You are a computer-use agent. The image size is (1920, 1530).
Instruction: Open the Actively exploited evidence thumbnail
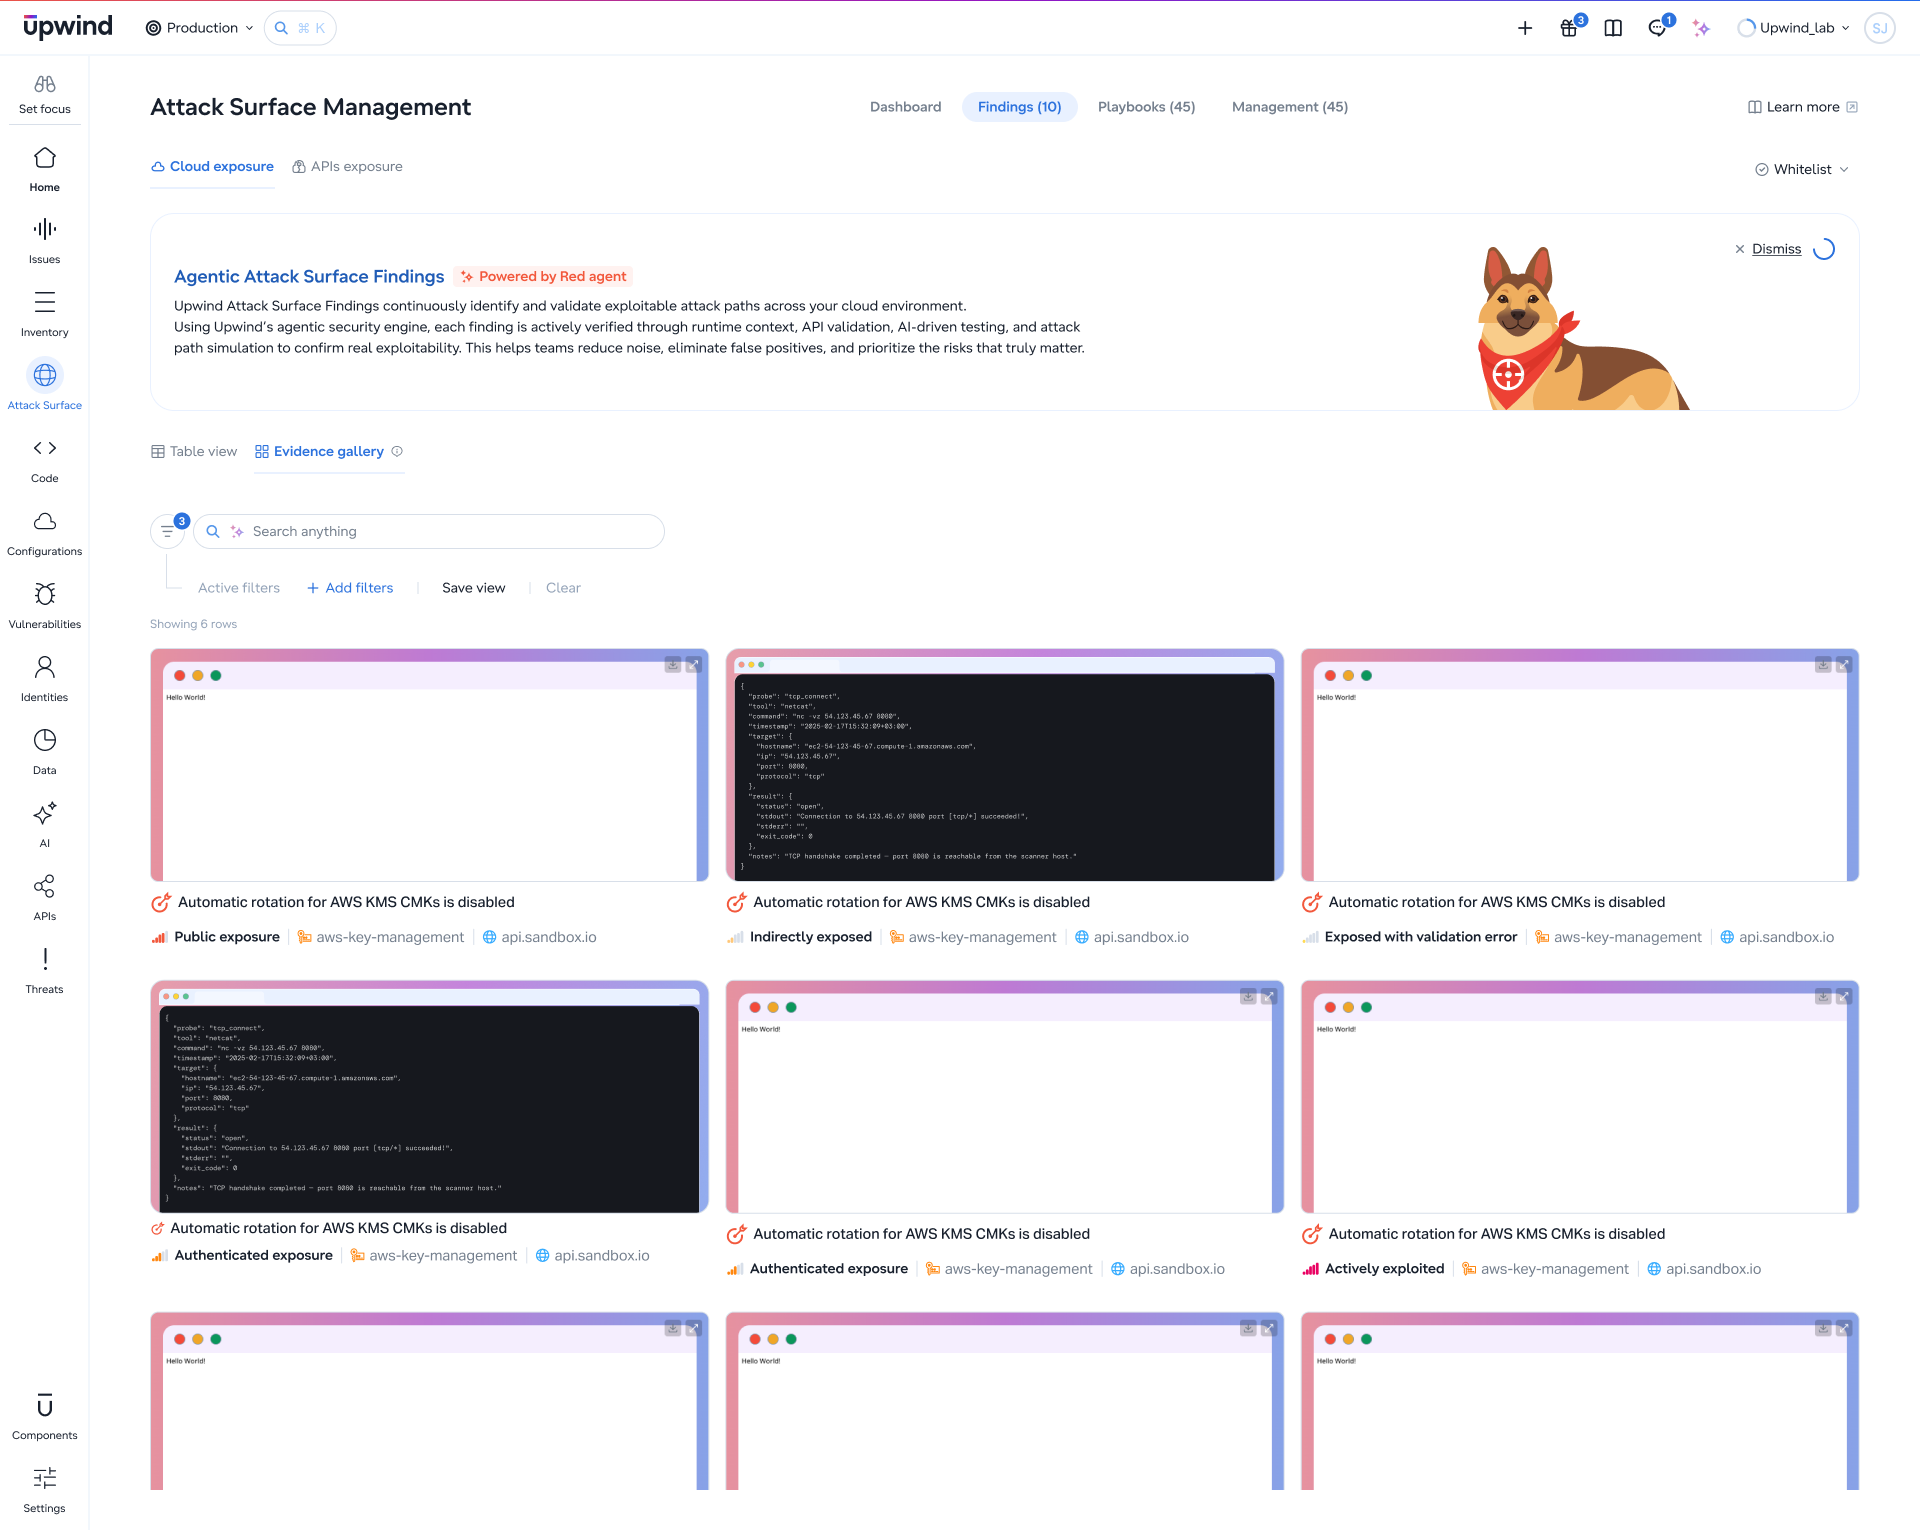(x=1579, y=1097)
